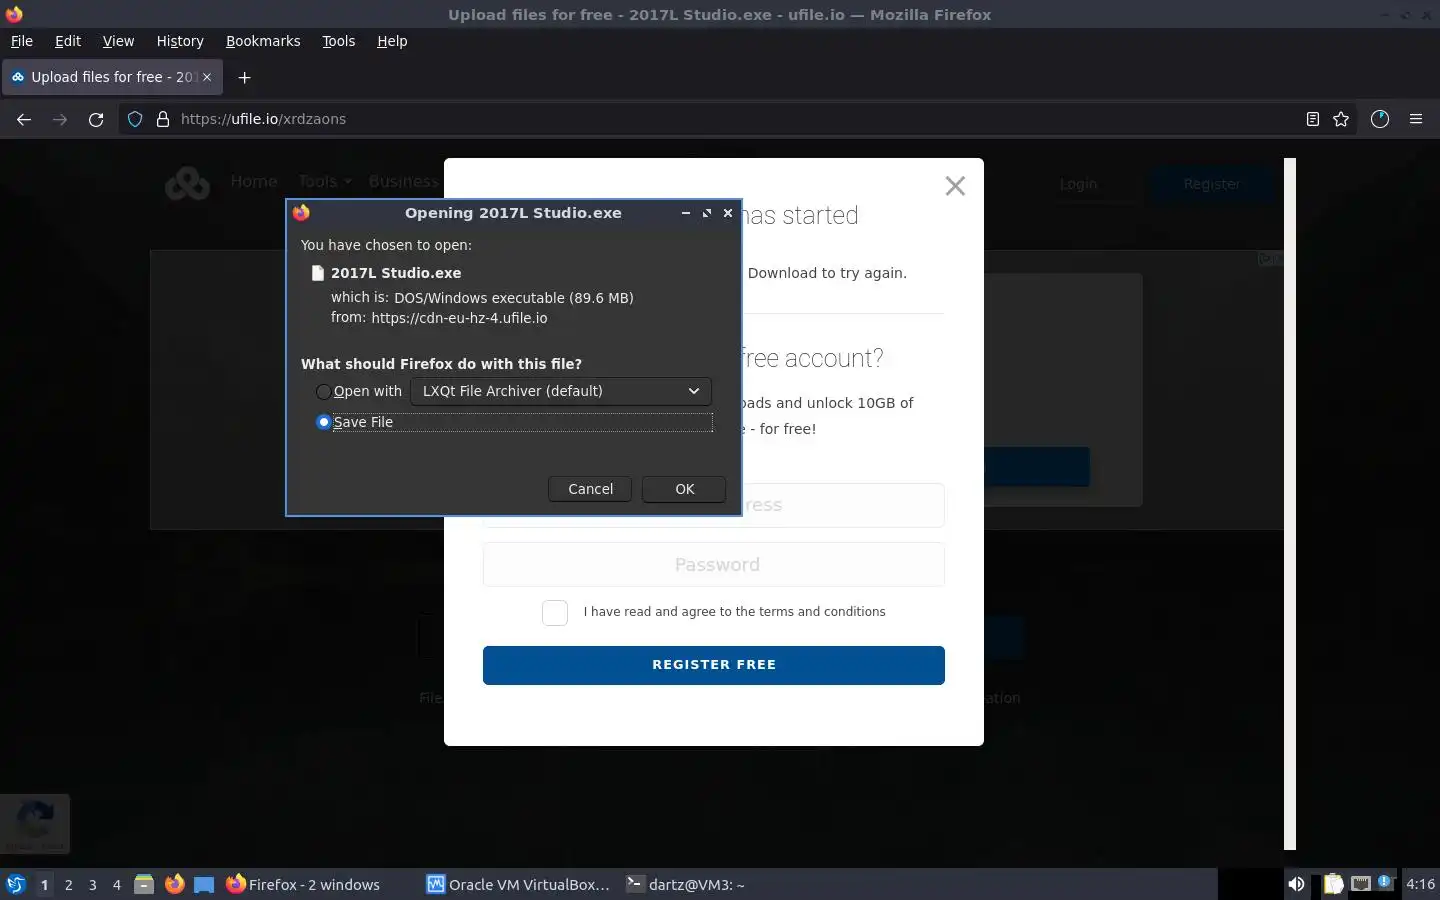
Task: Click the clipboard tray icon
Action: (x=1334, y=884)
